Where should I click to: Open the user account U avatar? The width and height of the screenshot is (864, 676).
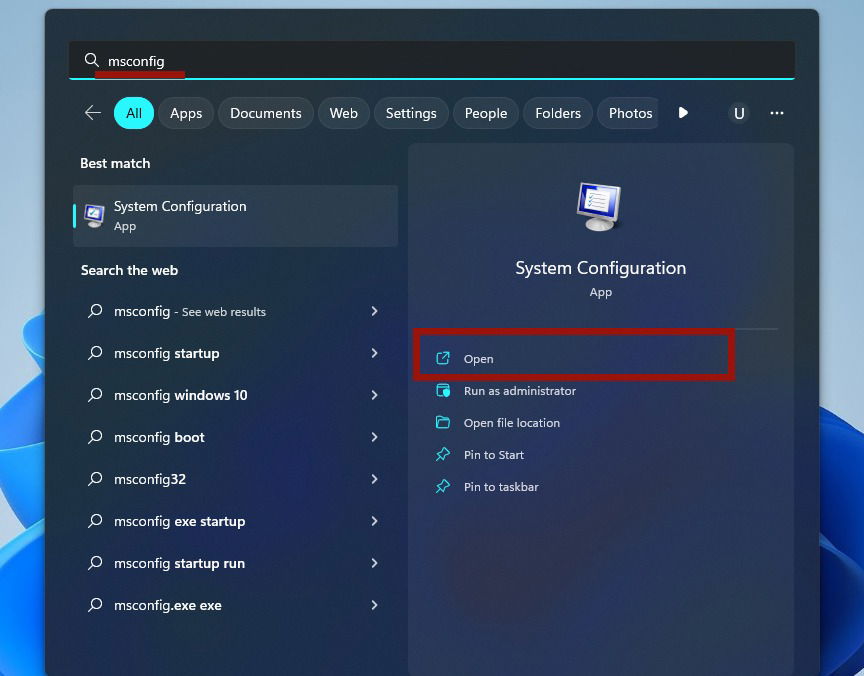click(x=739, y=113)
